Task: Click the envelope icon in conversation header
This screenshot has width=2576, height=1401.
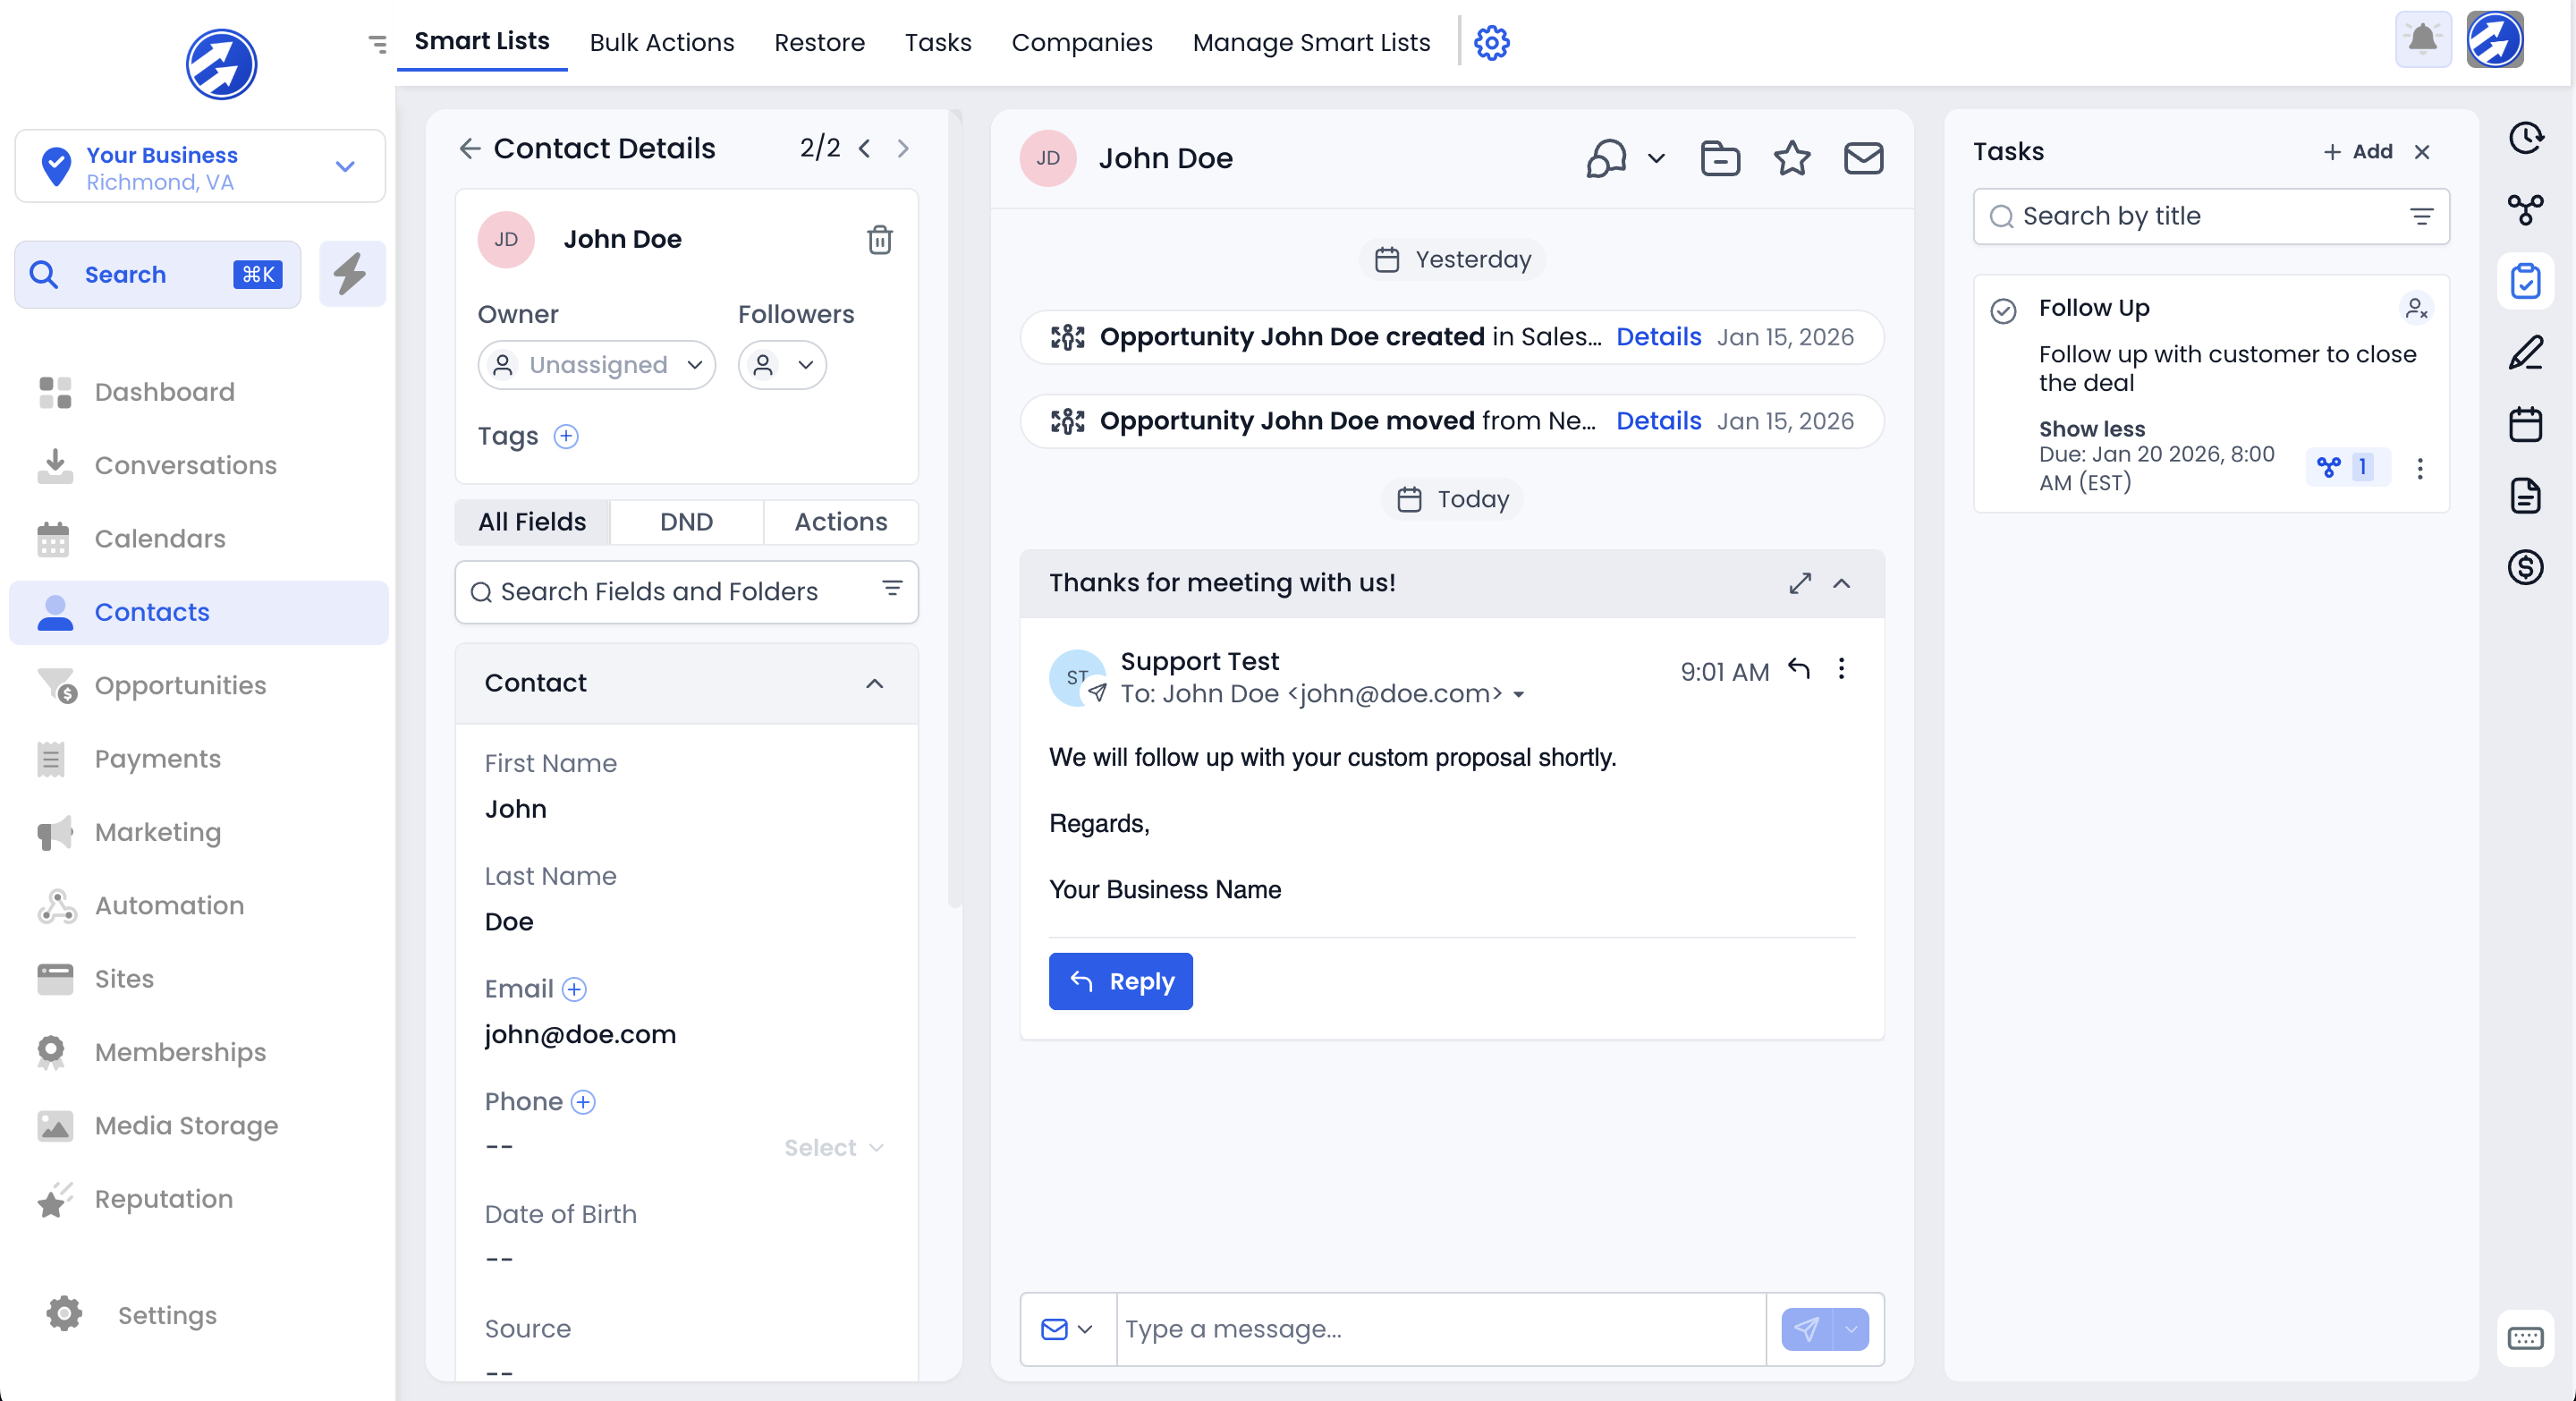Action: click(1863, 158)
